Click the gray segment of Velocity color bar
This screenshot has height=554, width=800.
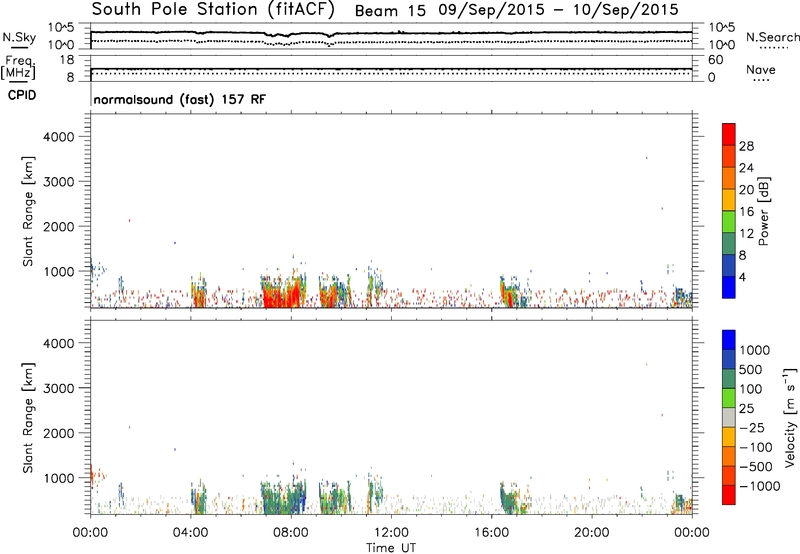click(729, 418)
